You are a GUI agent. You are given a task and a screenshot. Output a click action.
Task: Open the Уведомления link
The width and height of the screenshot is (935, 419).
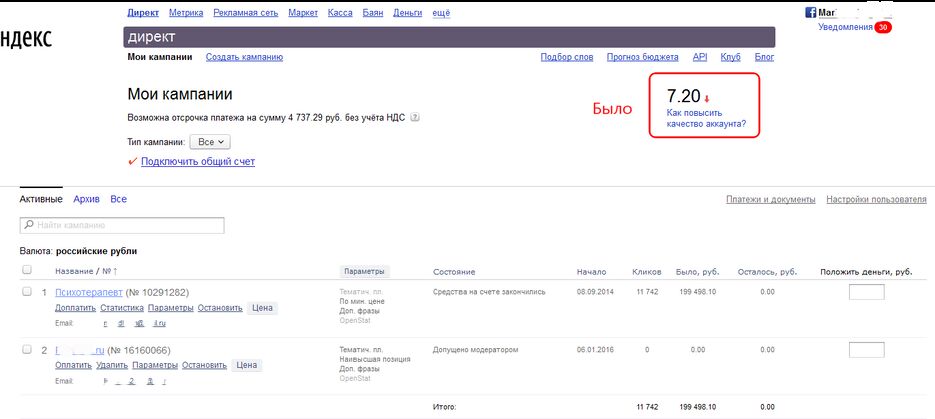coord(846,27)
